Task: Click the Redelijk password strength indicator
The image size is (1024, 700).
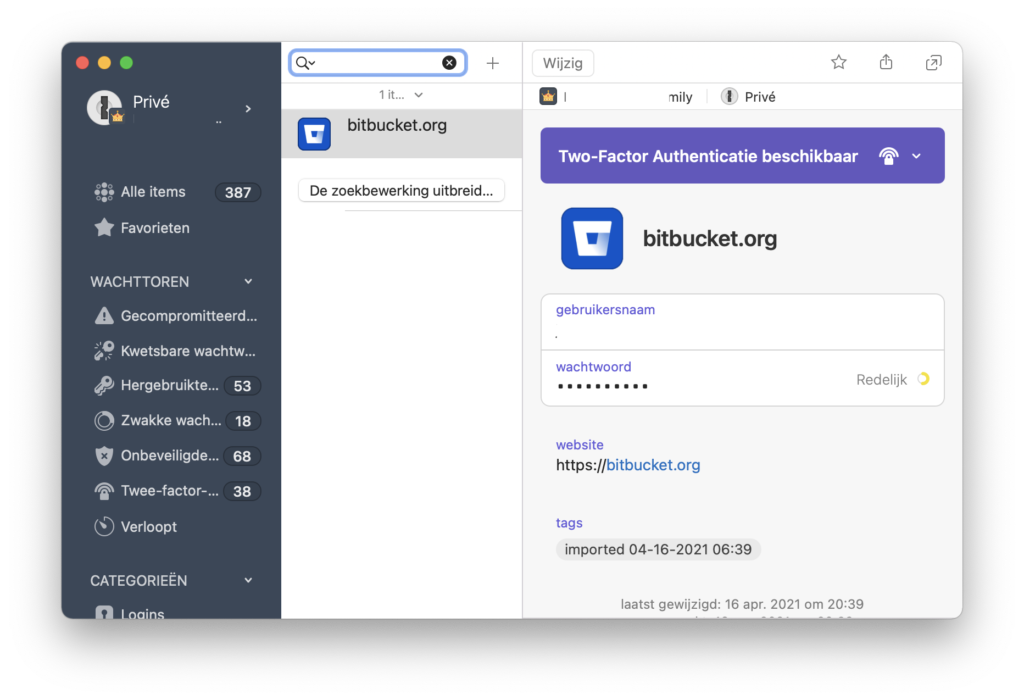Action: [x=893, y=379]
